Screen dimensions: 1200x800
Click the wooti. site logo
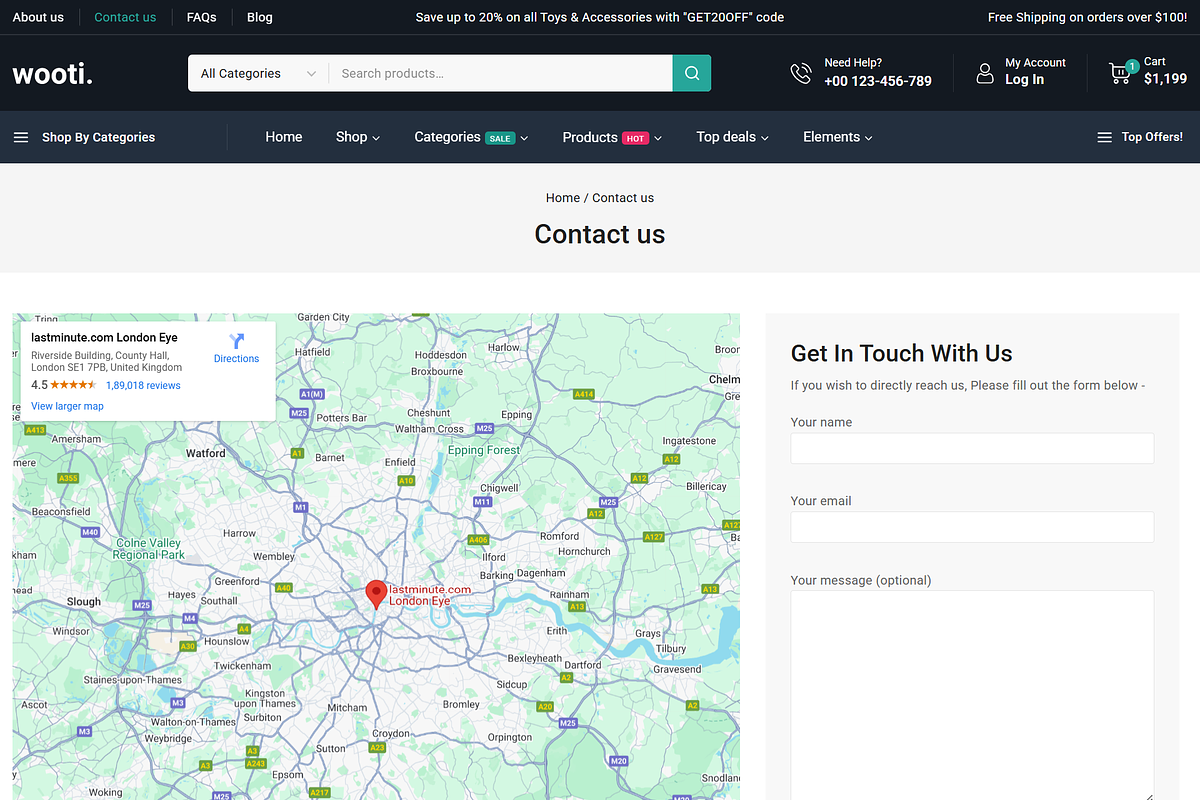pos(53,73)
